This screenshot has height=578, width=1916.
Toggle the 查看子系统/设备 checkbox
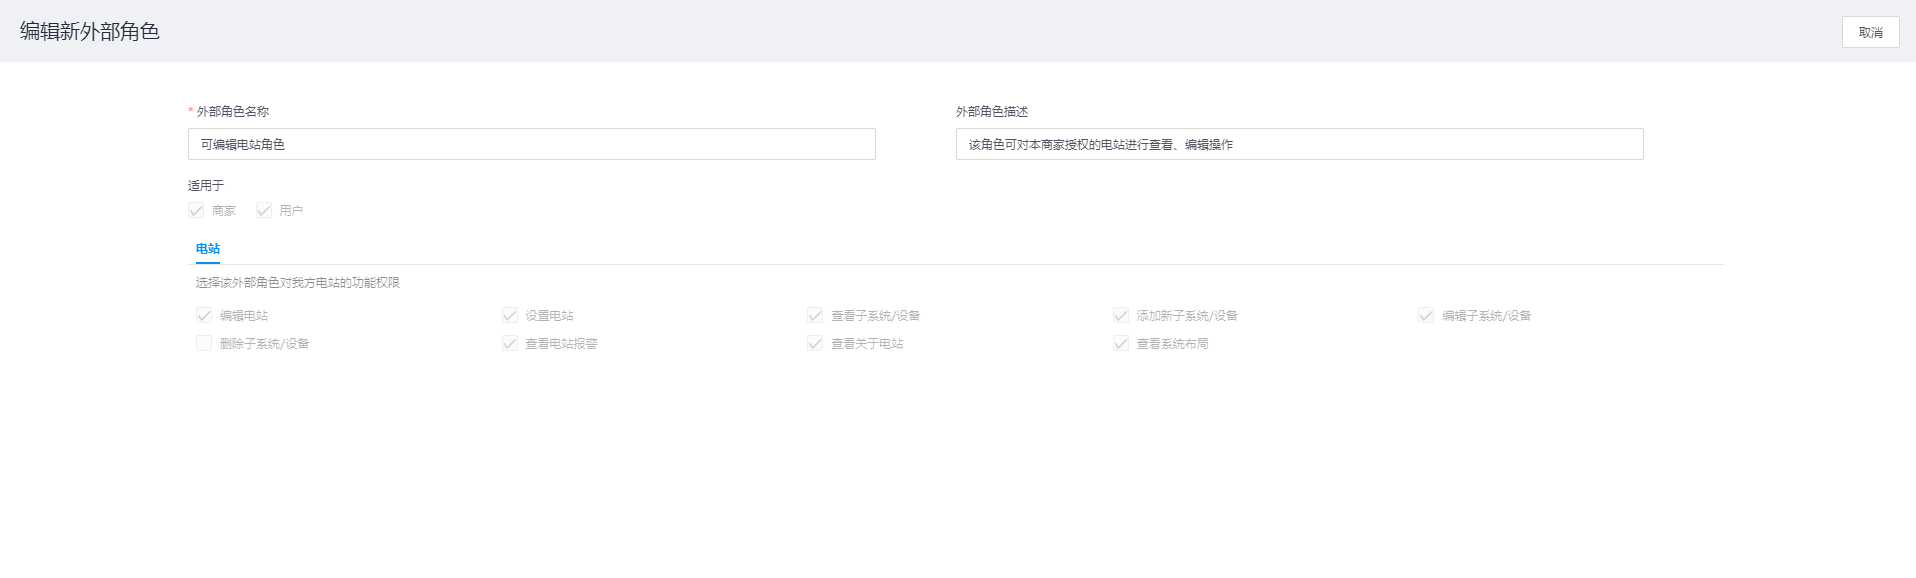[x=815, y=316]
